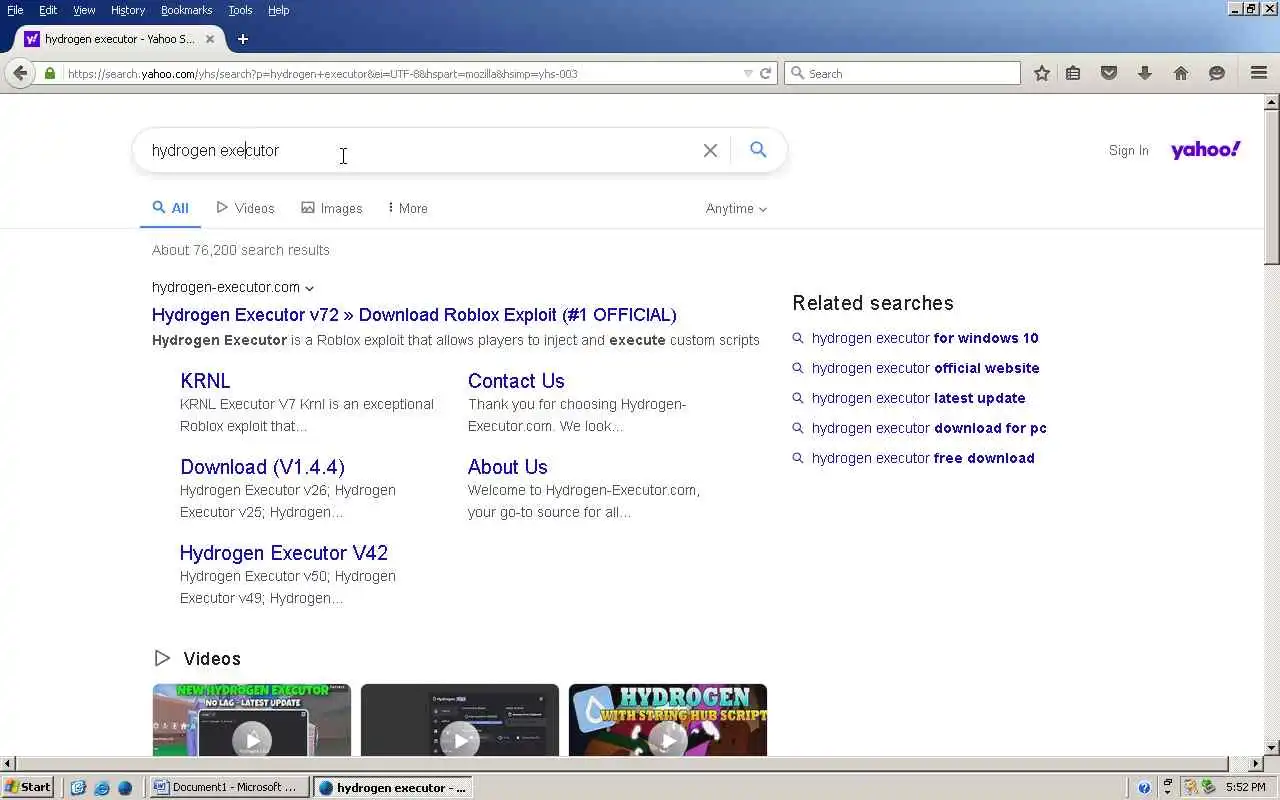The width and height of the screenshot is (1280, 800).
Task: Open the Anytime time filter dropdown
Action: tap(737, 208)
